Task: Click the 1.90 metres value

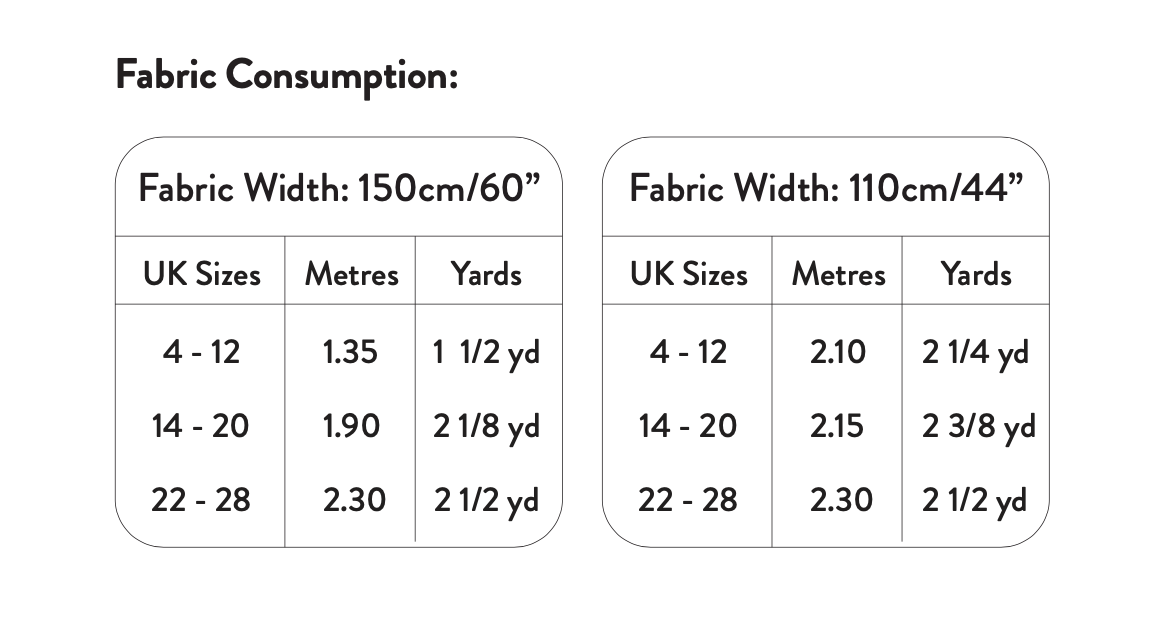Action: pos(351,426)
